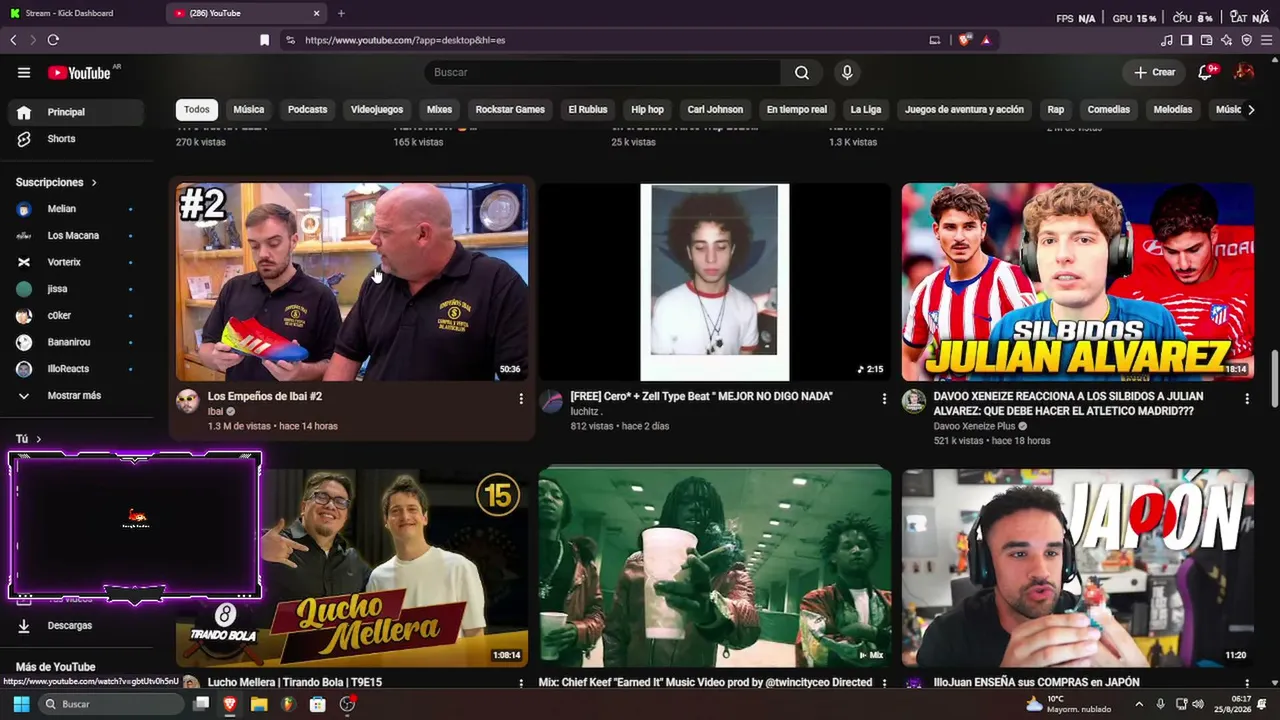Open FL Studio from the taskbar

pyautogui.click(x=288, y=704)
